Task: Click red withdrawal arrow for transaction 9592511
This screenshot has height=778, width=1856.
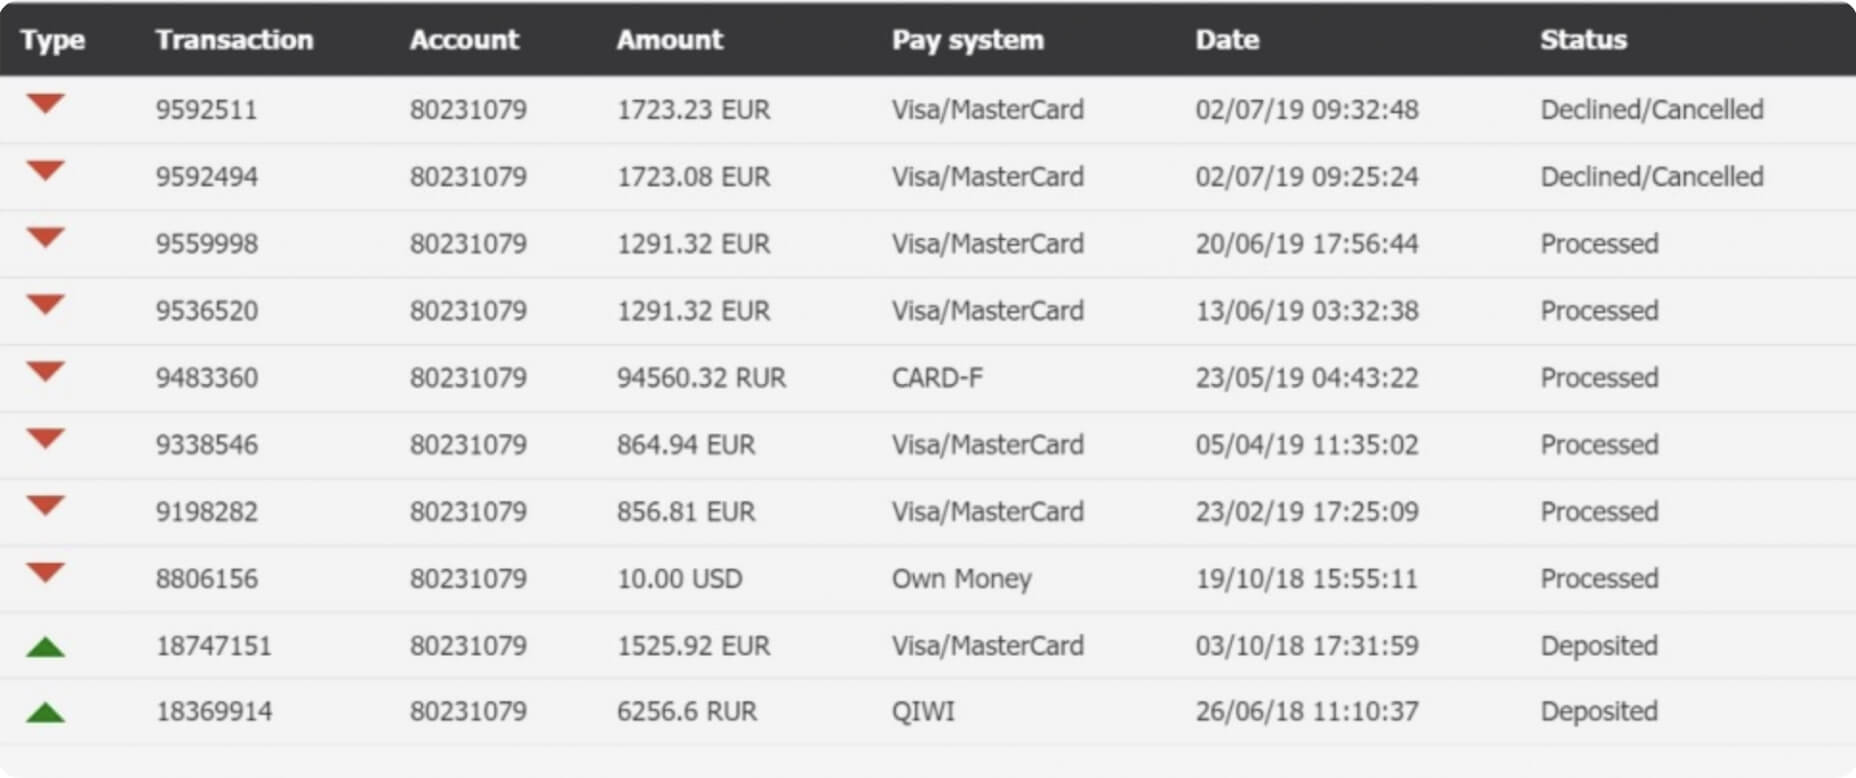Action: pyautogui.click(x=46, y=104)
